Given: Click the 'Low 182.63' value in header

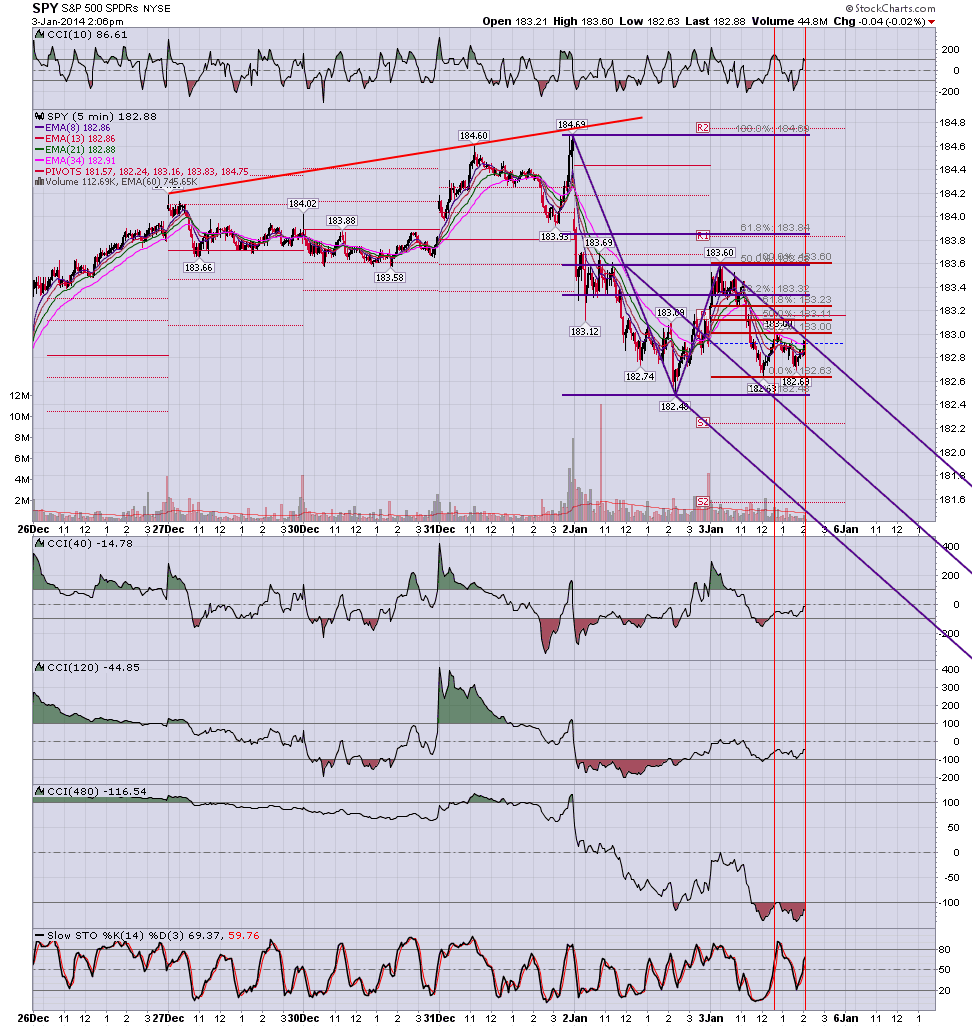Looking at the screenshot, I should click(649, 21).
